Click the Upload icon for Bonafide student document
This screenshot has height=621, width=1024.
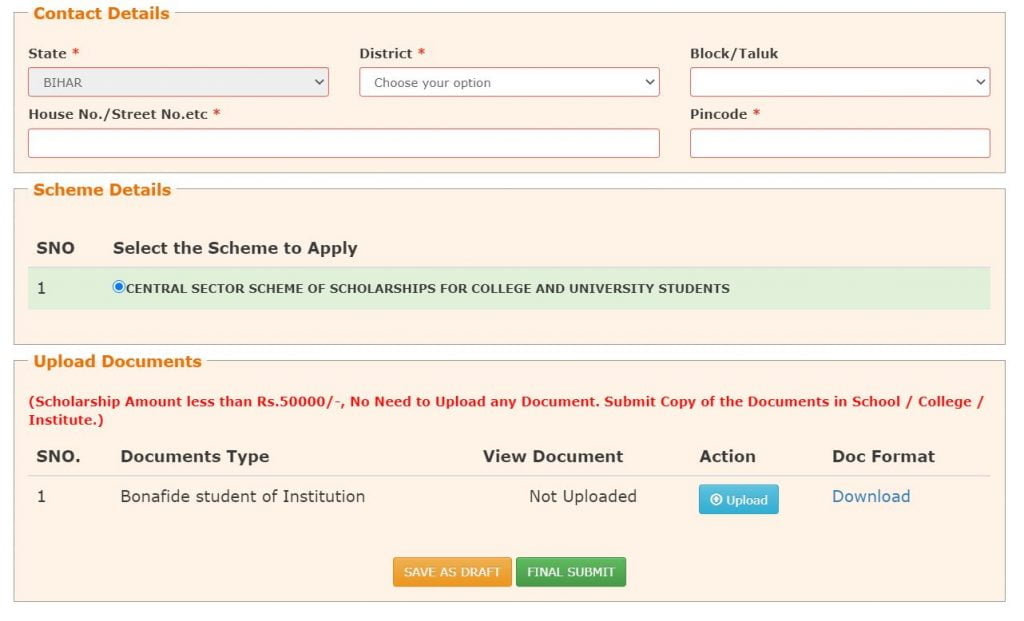point(738,500)
